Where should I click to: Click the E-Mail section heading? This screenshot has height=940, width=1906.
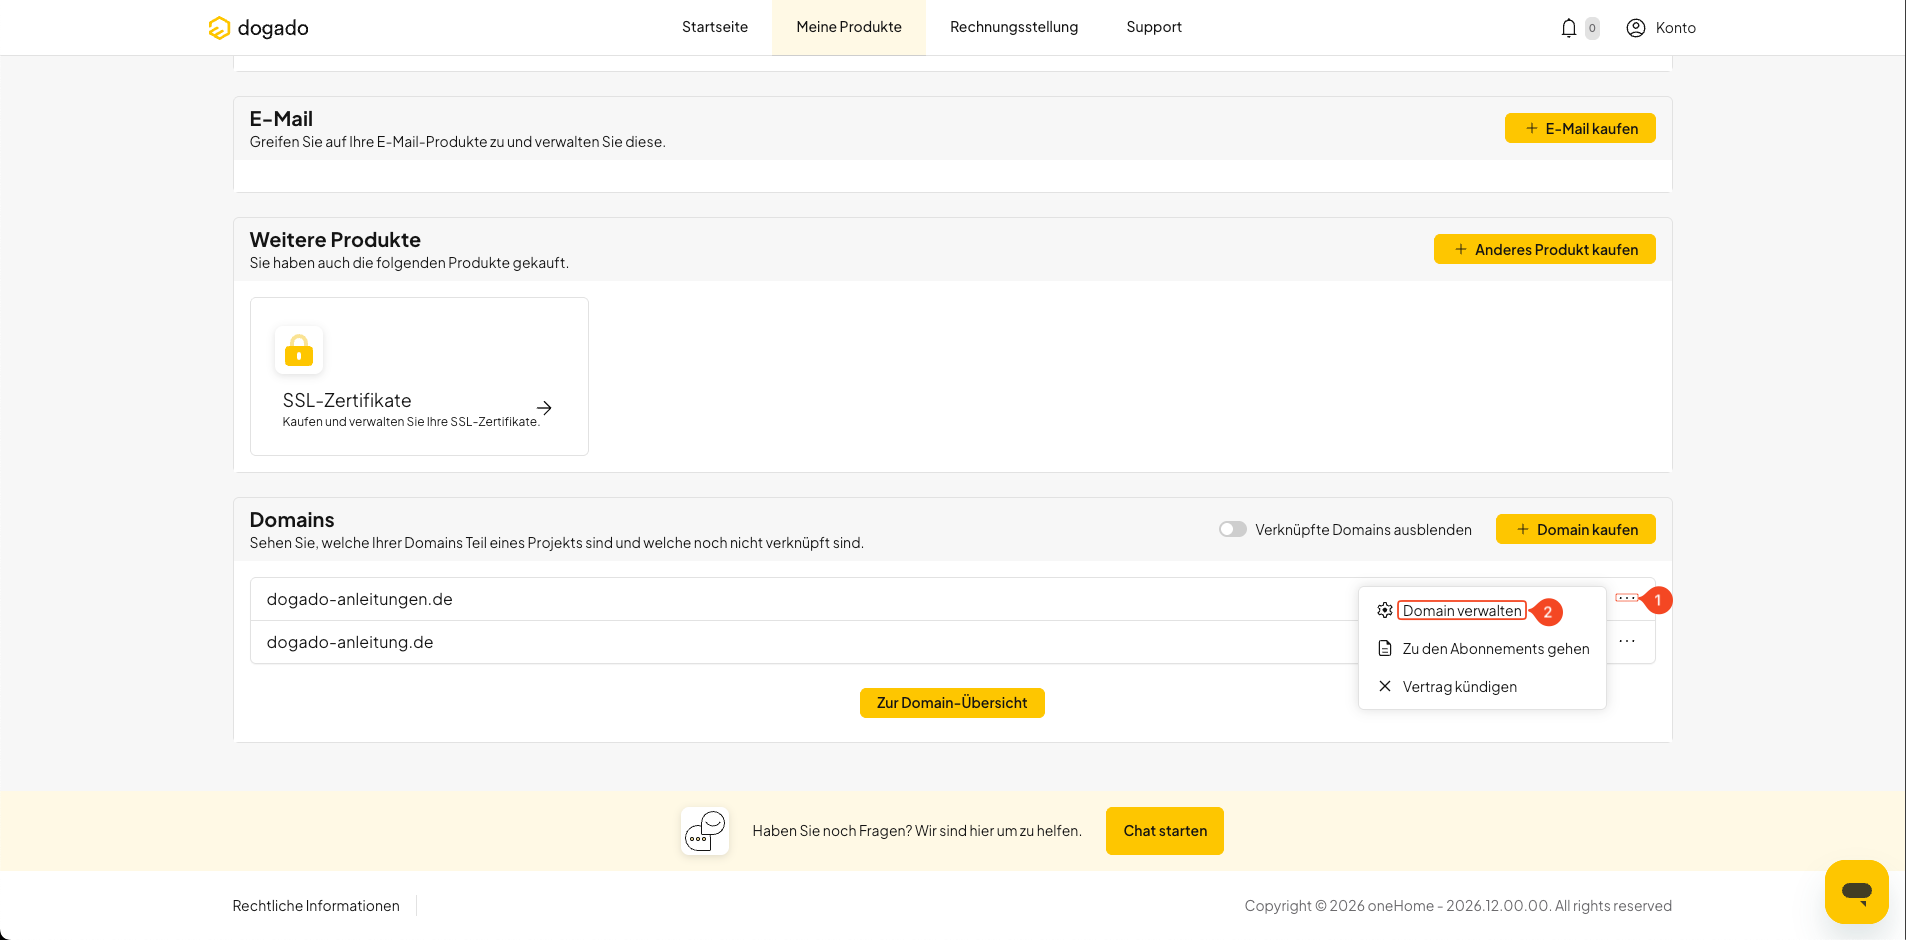point(281,119)
